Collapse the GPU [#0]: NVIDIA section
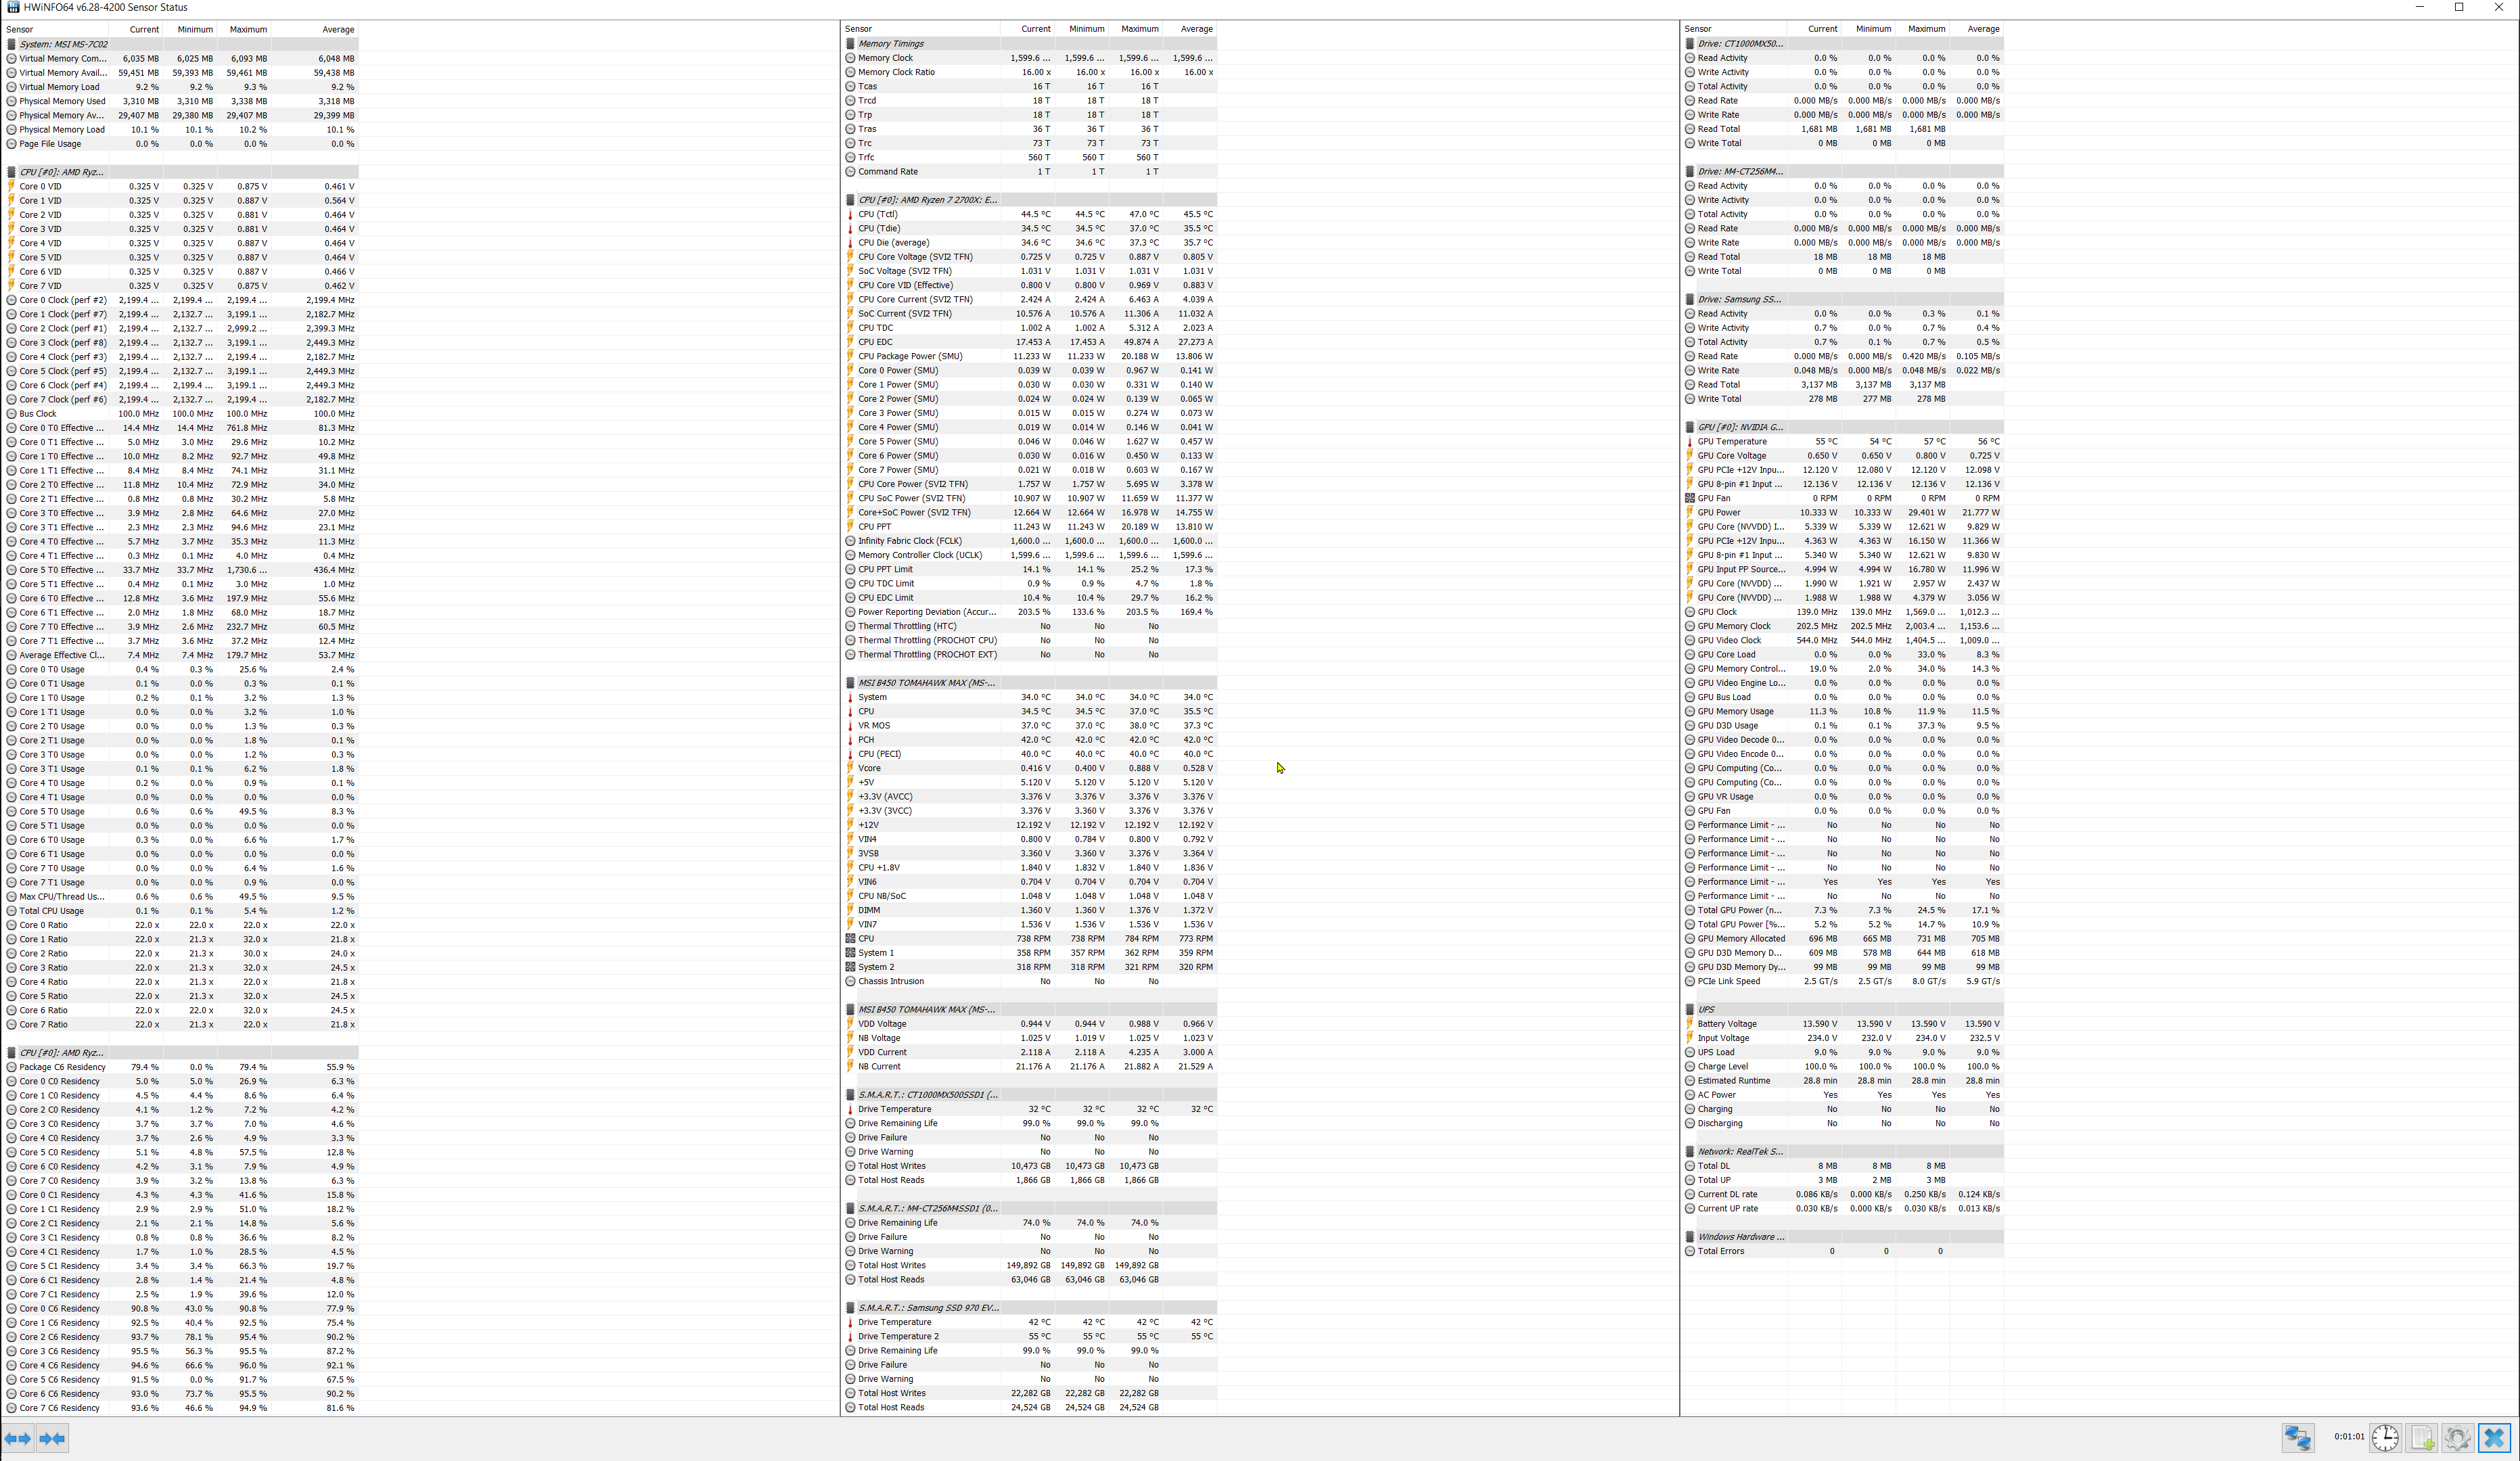This screenshot has height=1461, width=2520. coord(1739,427)
